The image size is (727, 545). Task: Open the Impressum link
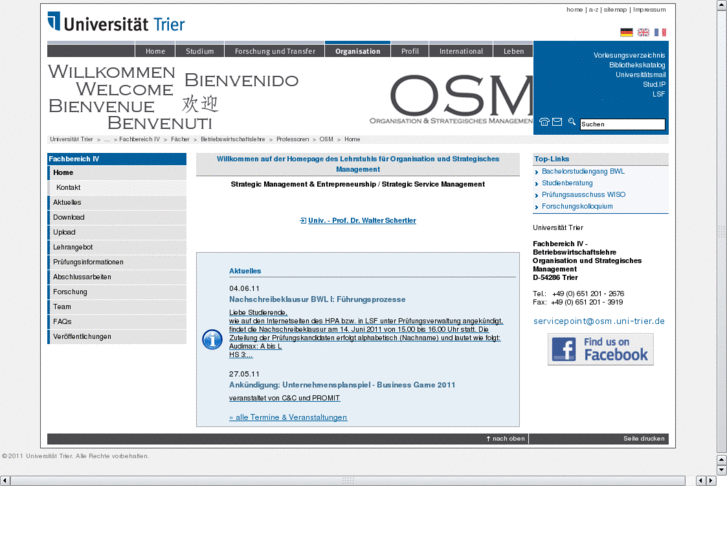tap(650, 10)
